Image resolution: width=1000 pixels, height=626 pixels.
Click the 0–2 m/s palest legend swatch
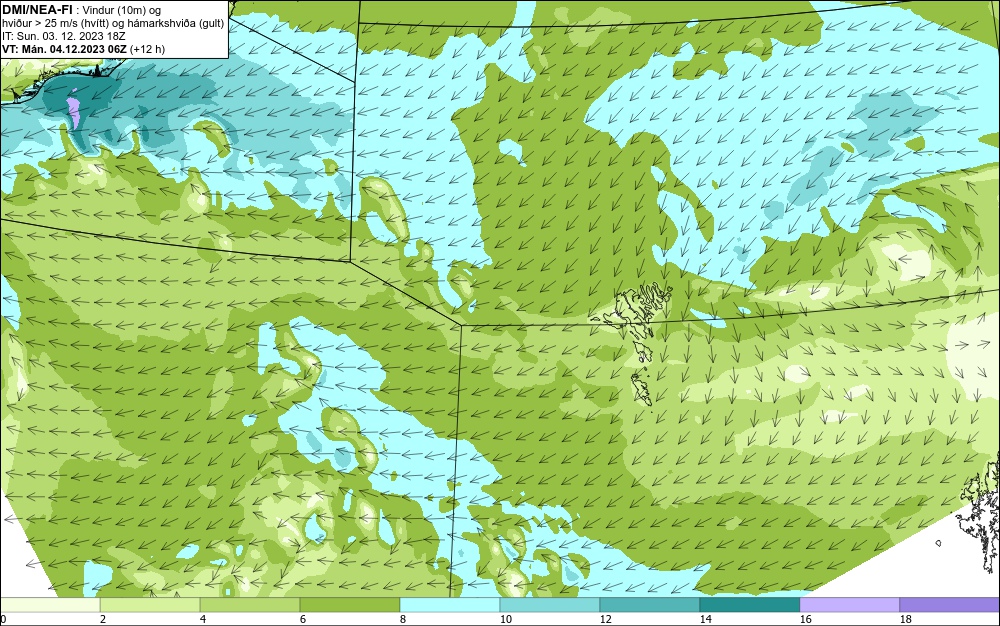[x=50, y=605]
